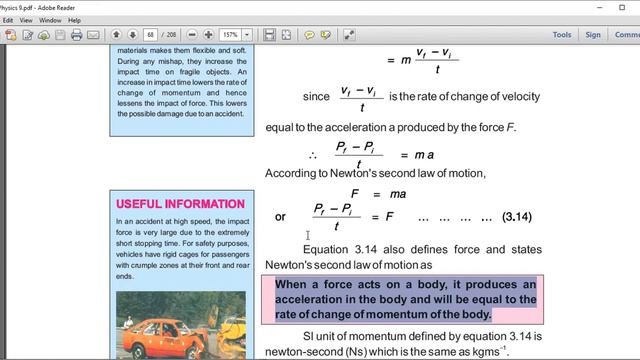Viewport: 640px width, 360px height.
Task: Click the line 'F = ma'
Action: [378, 194]
